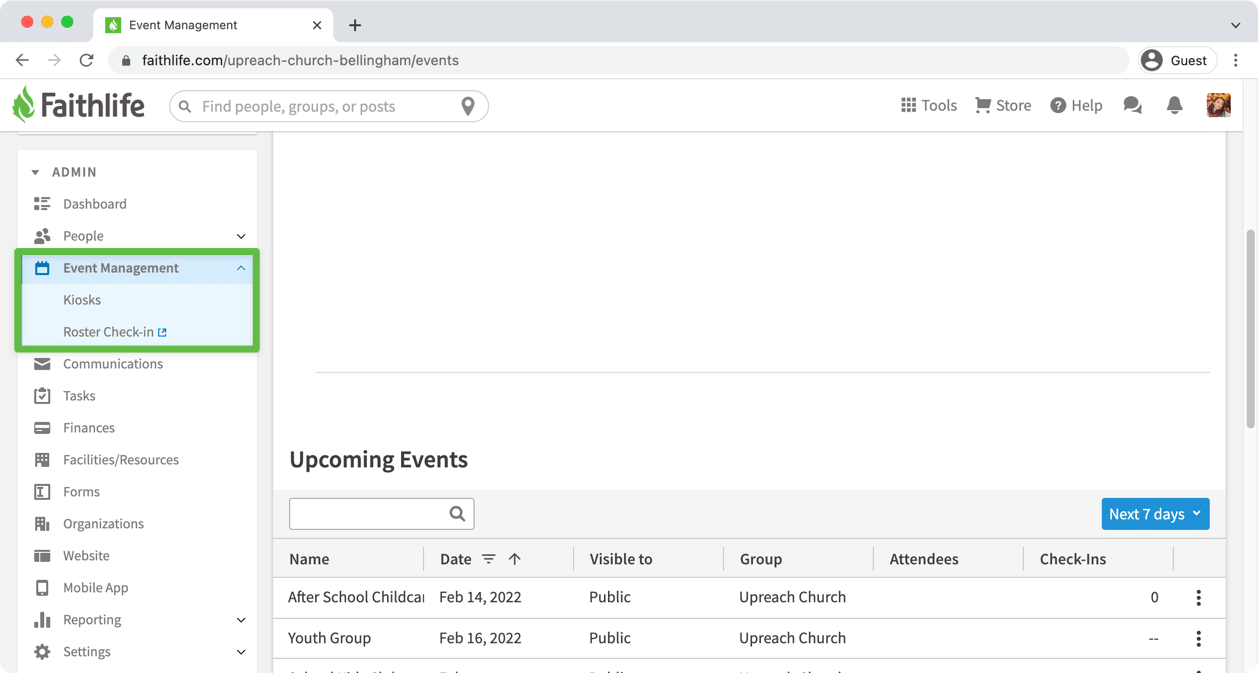Expand the Reporting section chevron
This screenshot has height=673, width=1258.
tap(241, 620)
